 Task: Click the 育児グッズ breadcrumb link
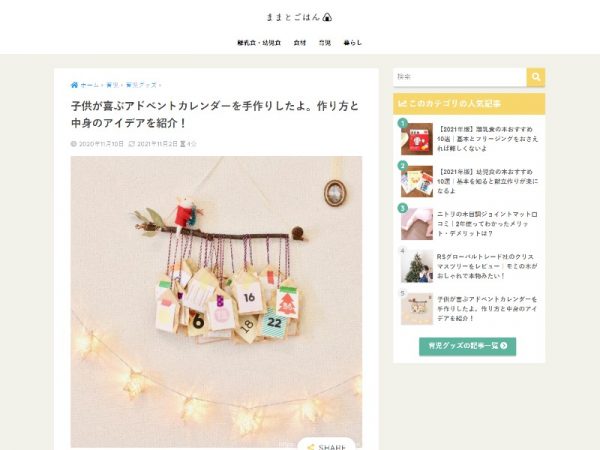click(x=141, y=85)
